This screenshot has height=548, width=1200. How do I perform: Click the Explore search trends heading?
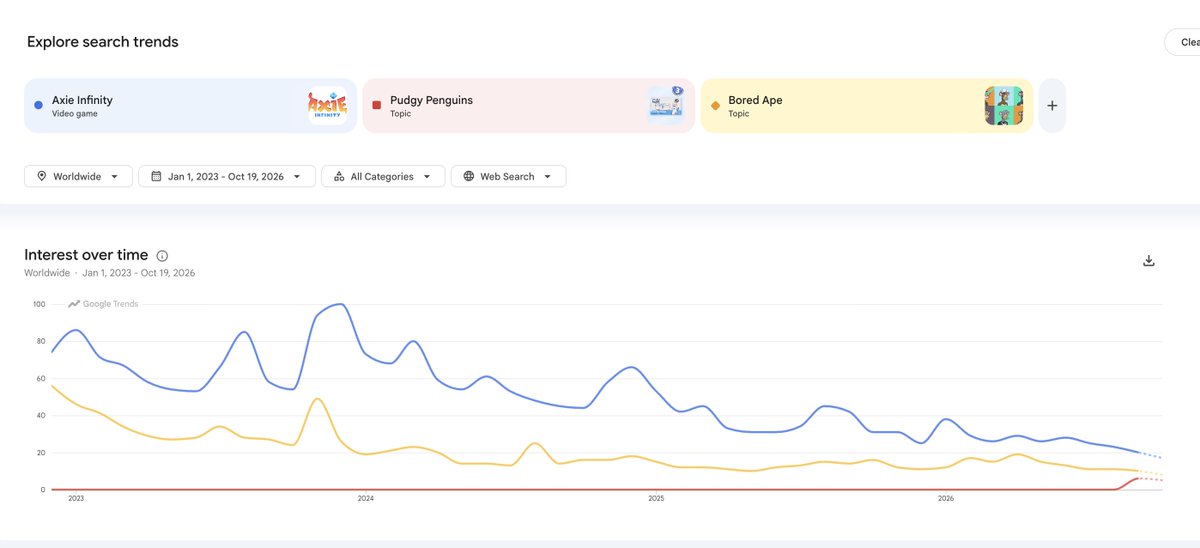(x=103, y=42)
